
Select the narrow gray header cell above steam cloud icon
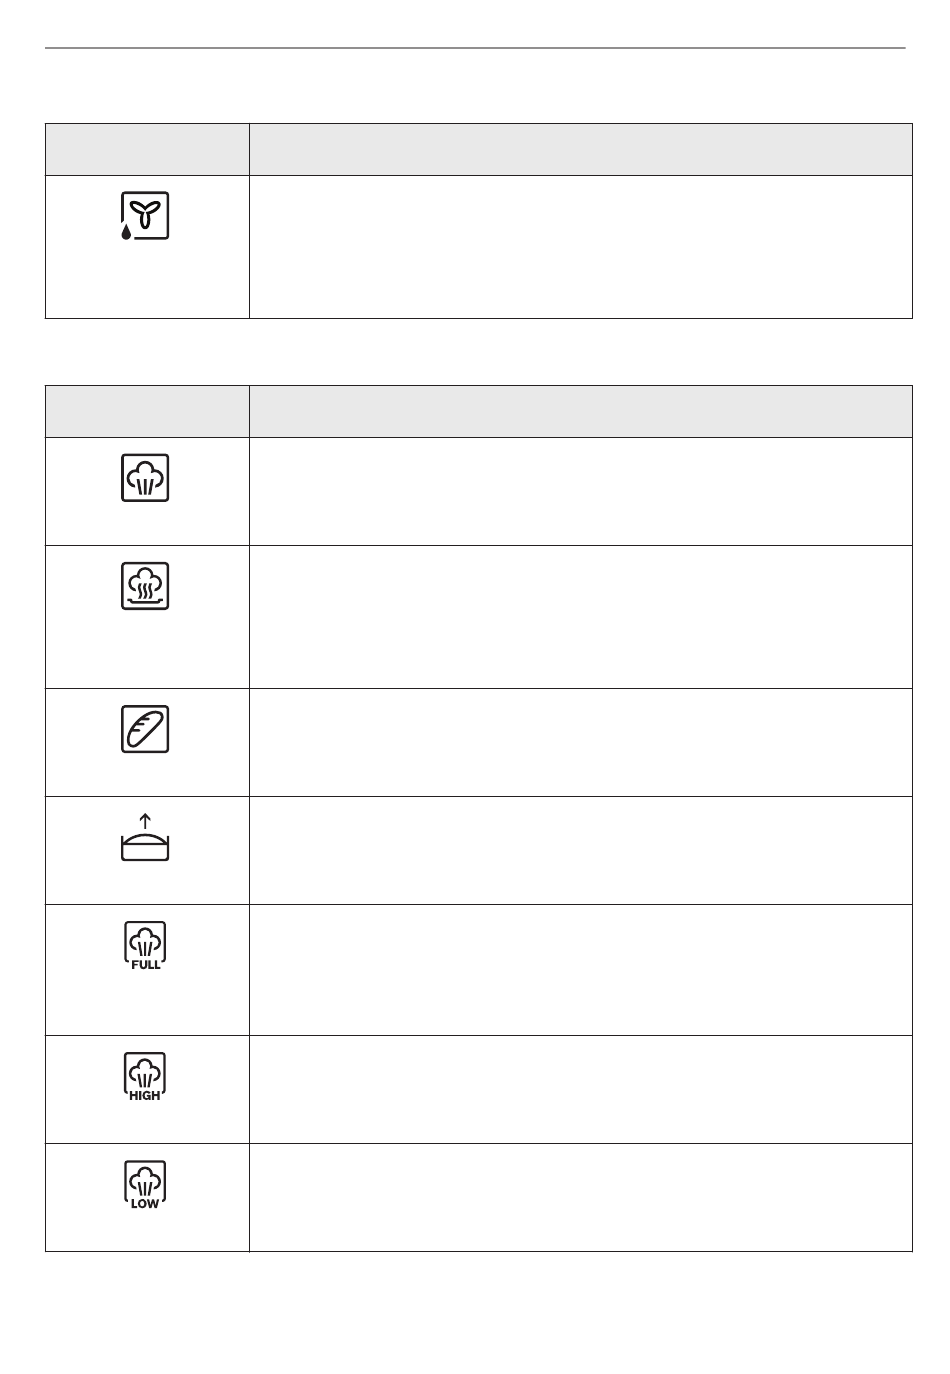pyautogui.click(x=147, y=411)
